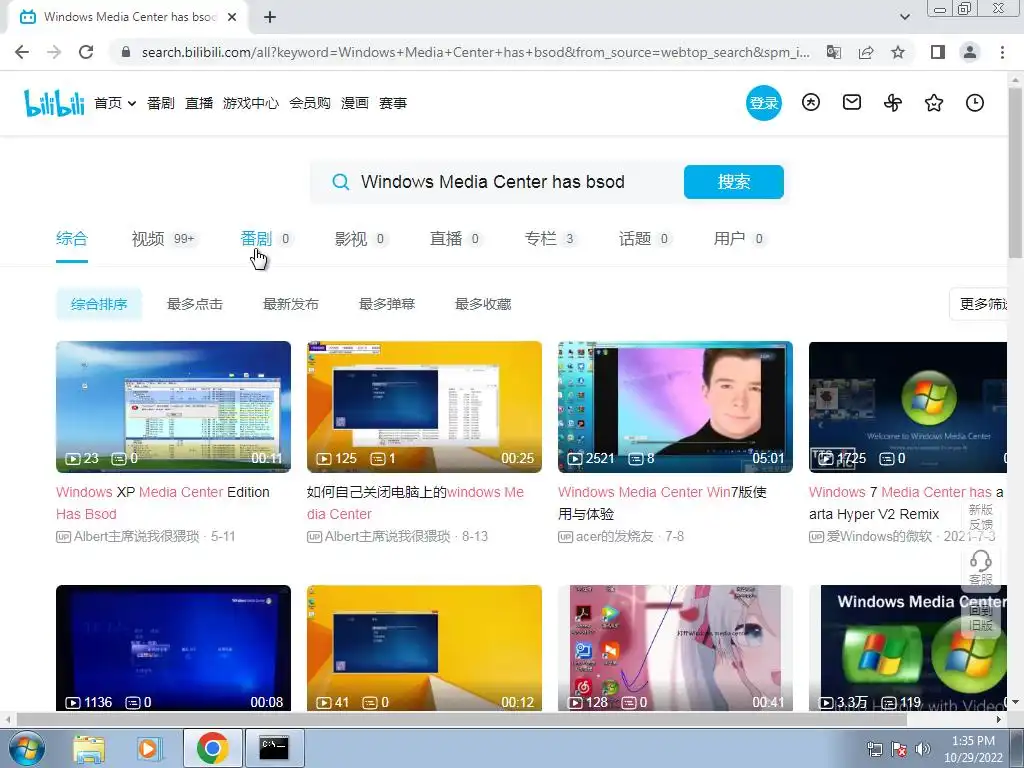Open the favorites star icon in header
This screenshot has width=1024, height=768.
[x=934, y=103]
